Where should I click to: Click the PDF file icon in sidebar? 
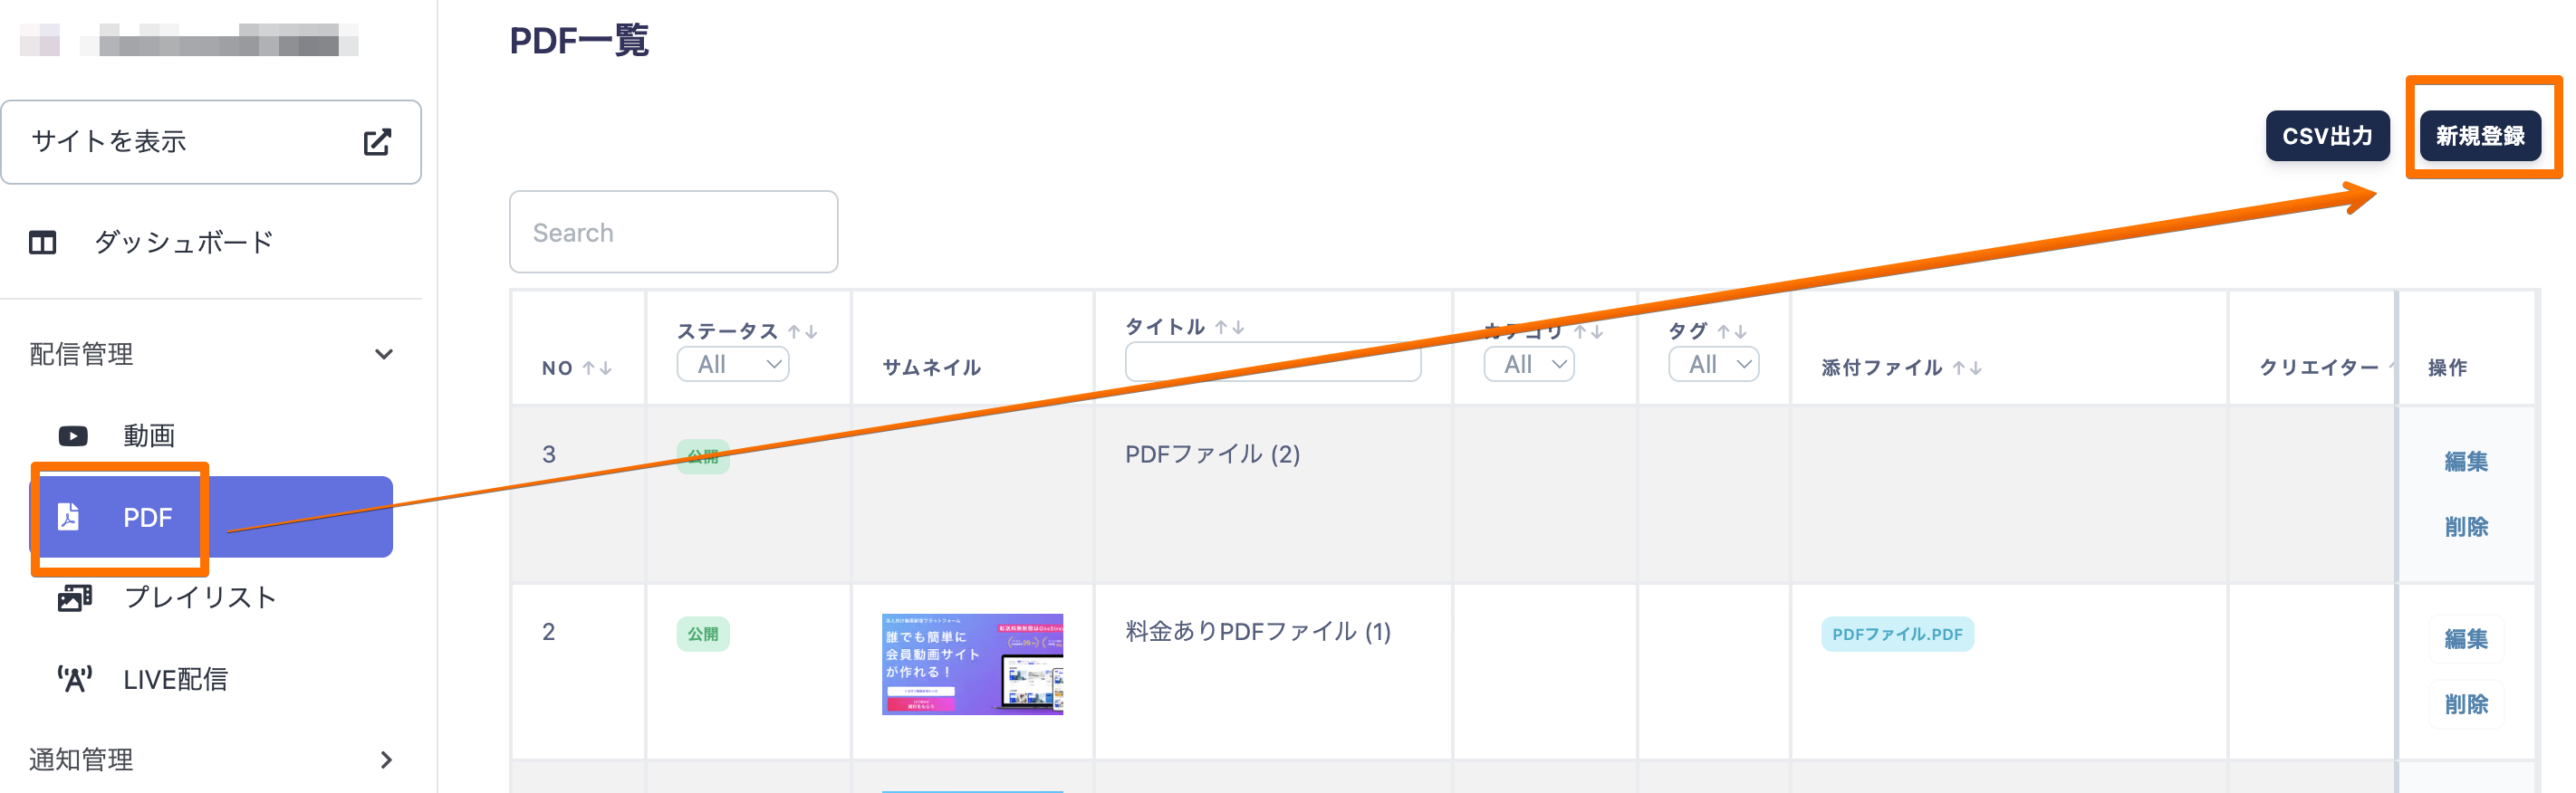(68, 516)
